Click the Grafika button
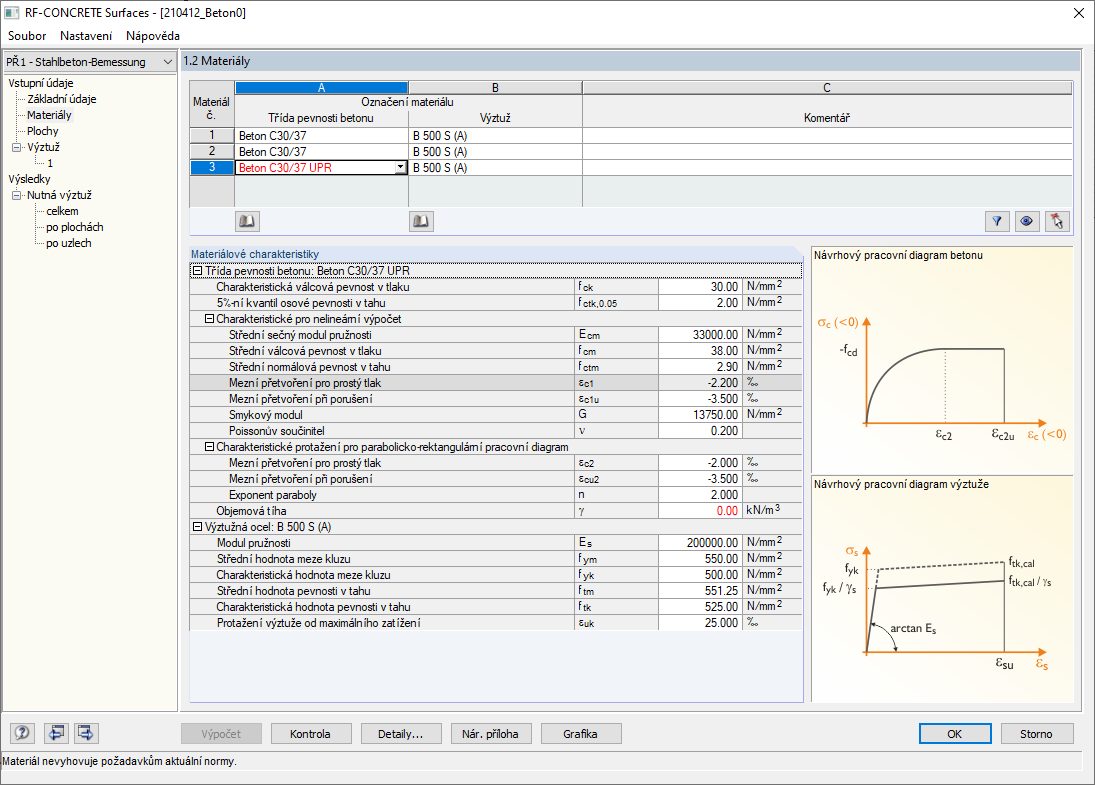The height and width of the screenshot is (785, 1095). tap(580, 734)
